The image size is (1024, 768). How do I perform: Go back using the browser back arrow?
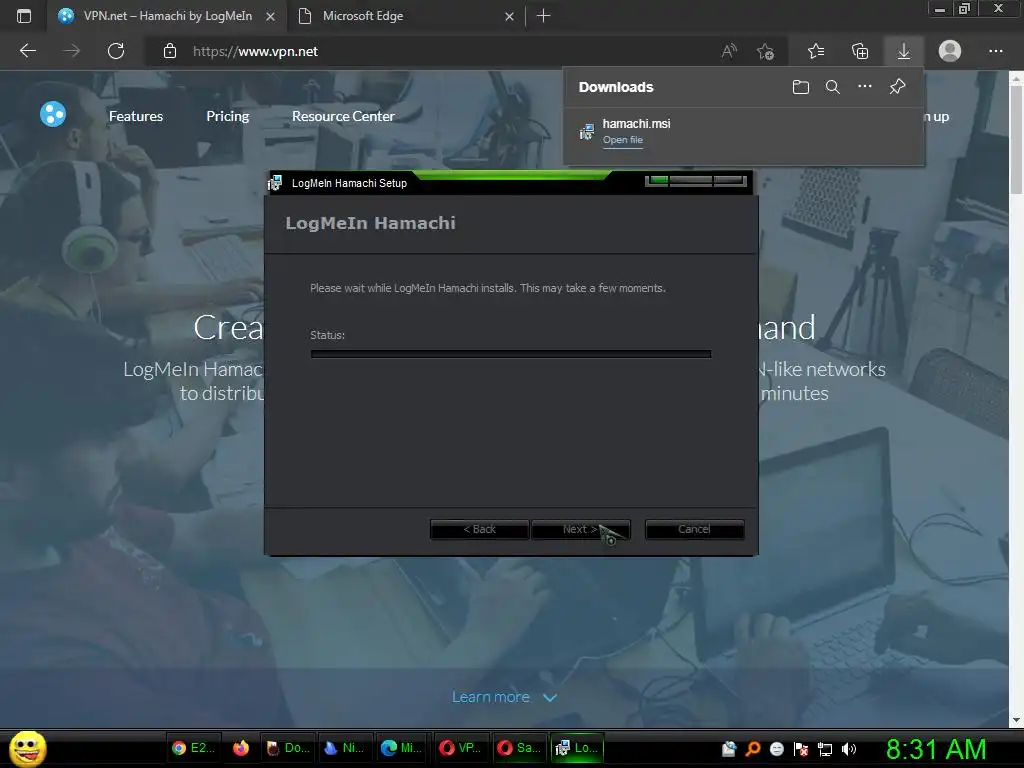27,51
